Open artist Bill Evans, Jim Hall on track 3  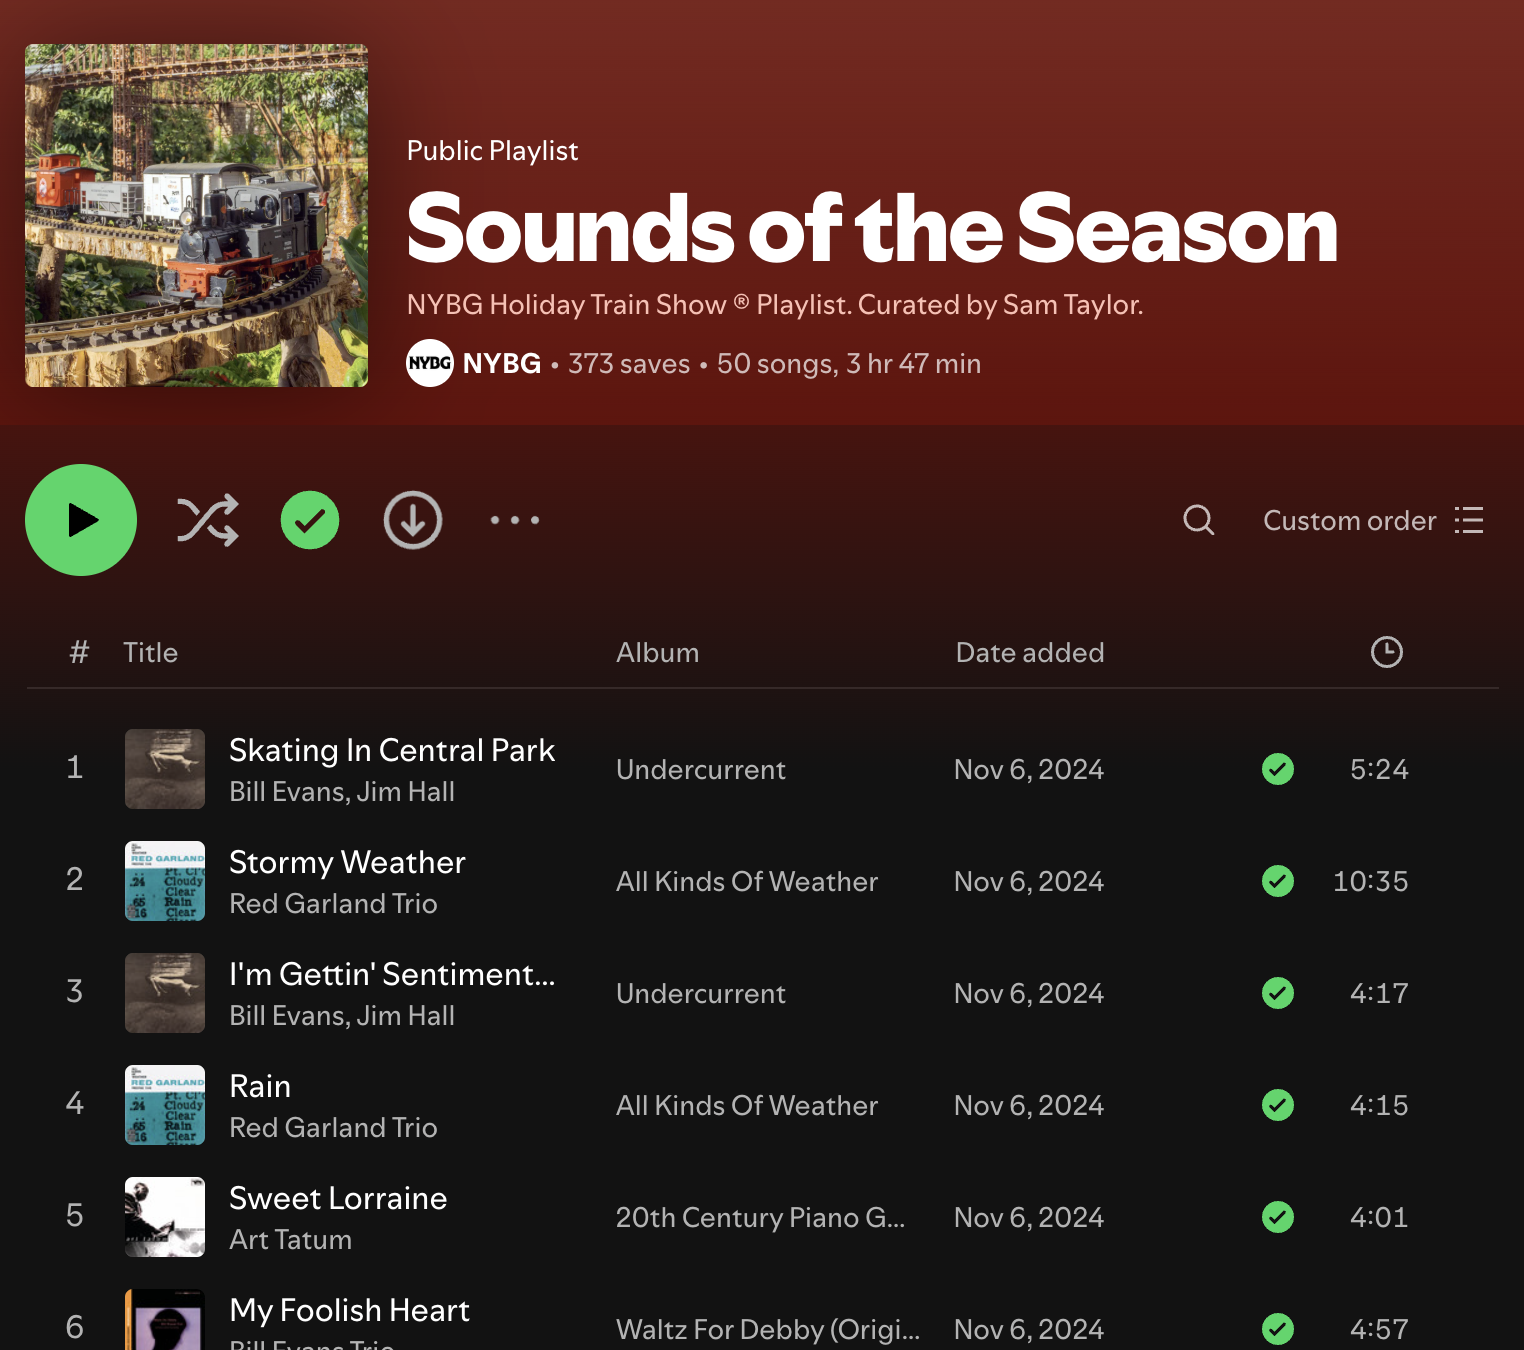pos(342,1016)
